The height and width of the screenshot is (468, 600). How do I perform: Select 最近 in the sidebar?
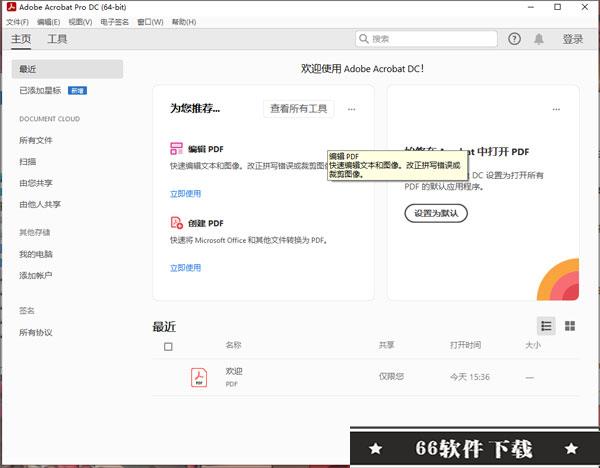click(67, 69)
